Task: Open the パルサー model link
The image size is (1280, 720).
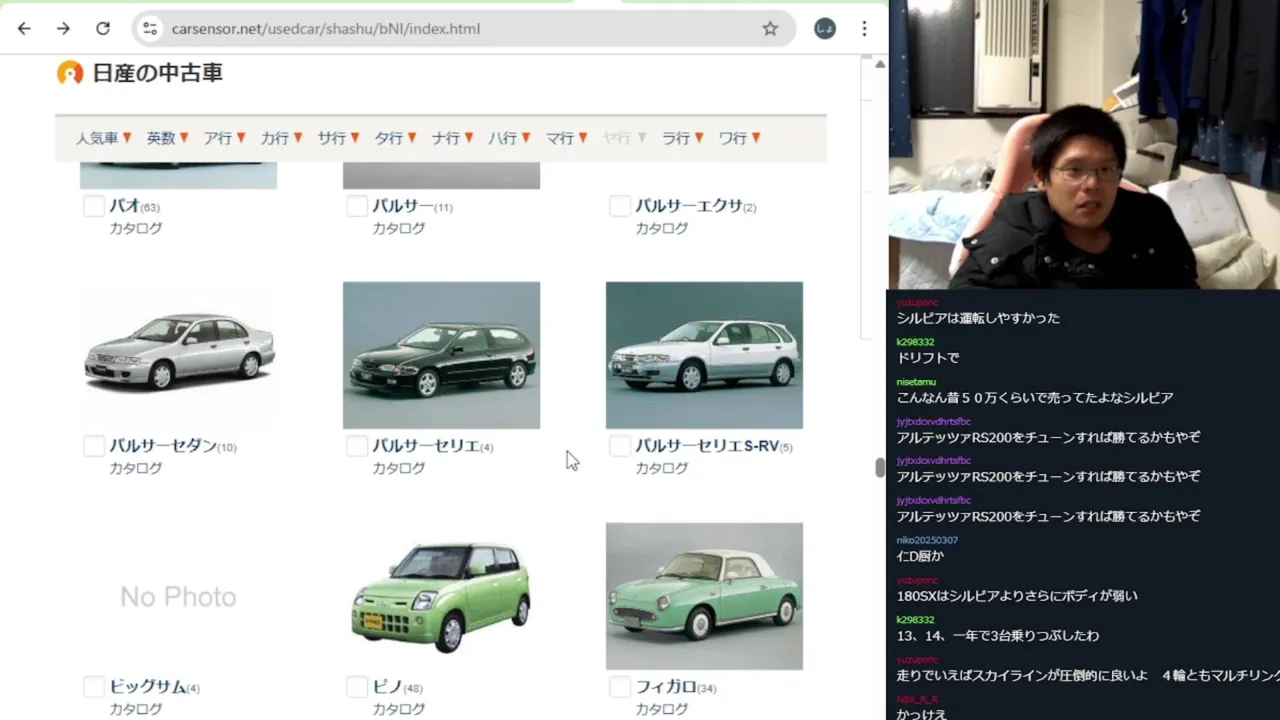Action: 403,206
